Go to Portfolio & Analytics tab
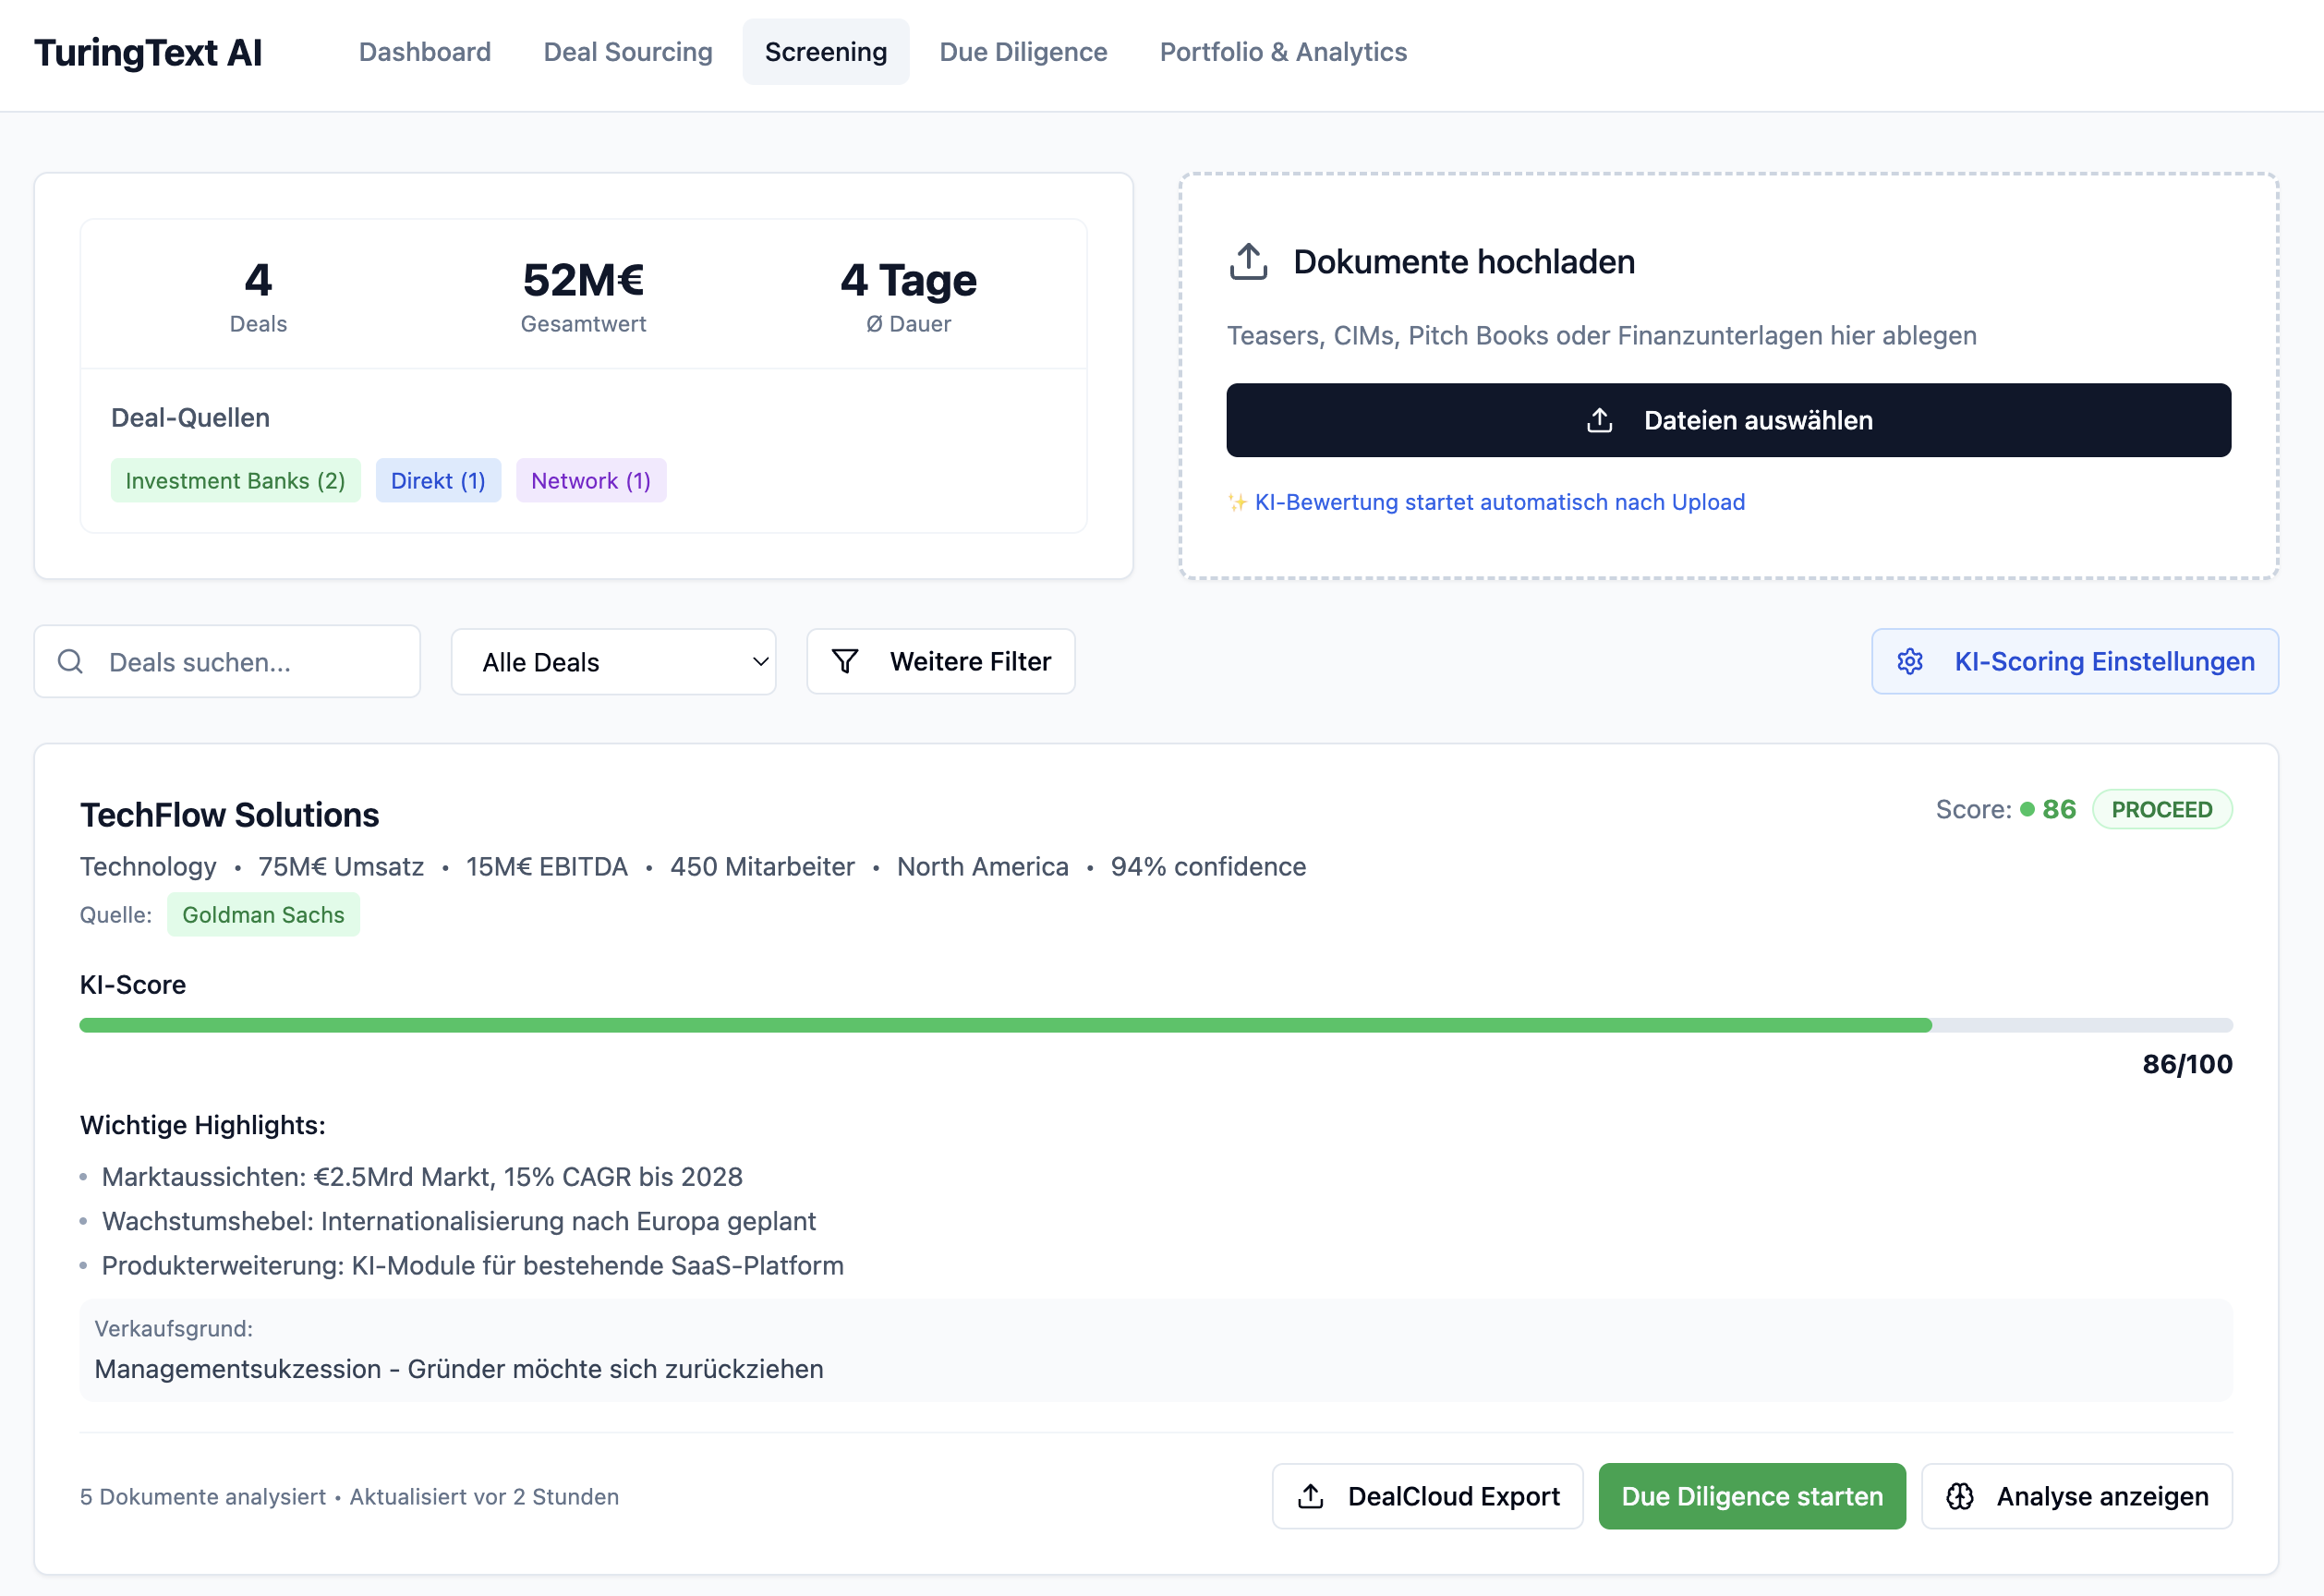Viewport: 2324px width, 1596px height. click(x=1282, y=52)
